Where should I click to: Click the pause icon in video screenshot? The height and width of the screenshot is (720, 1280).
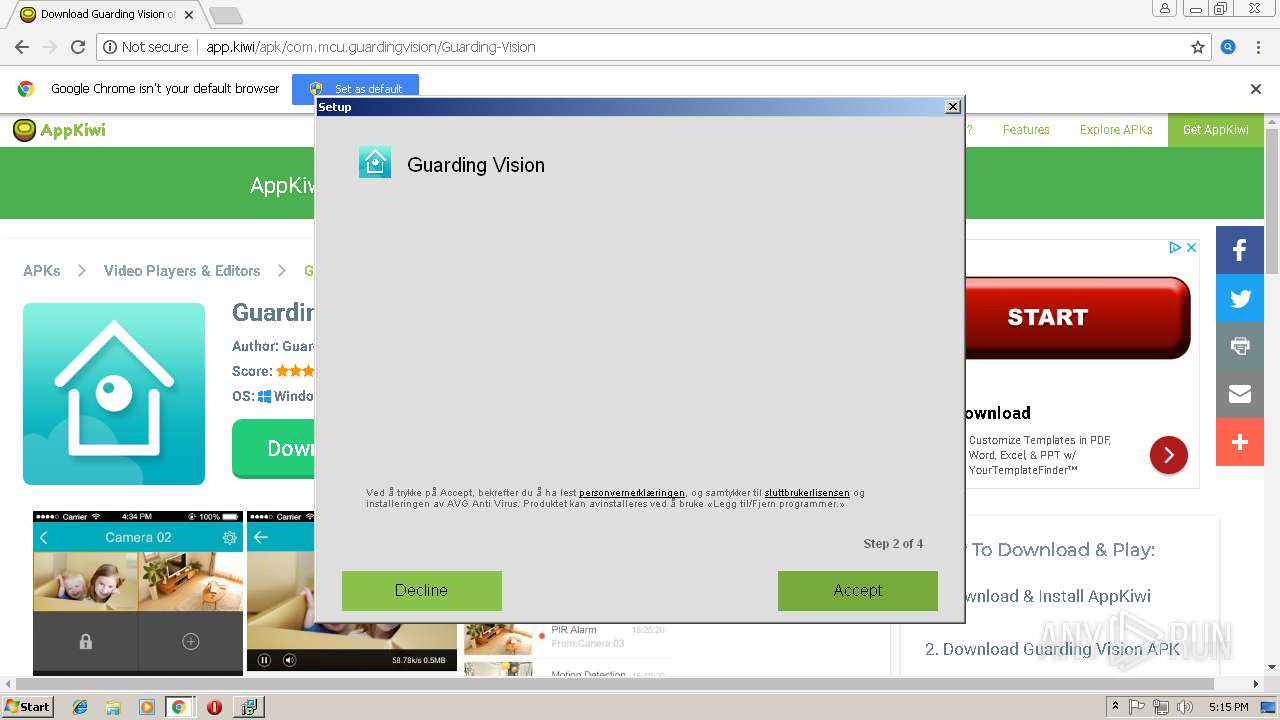click(x=265, y=660)
